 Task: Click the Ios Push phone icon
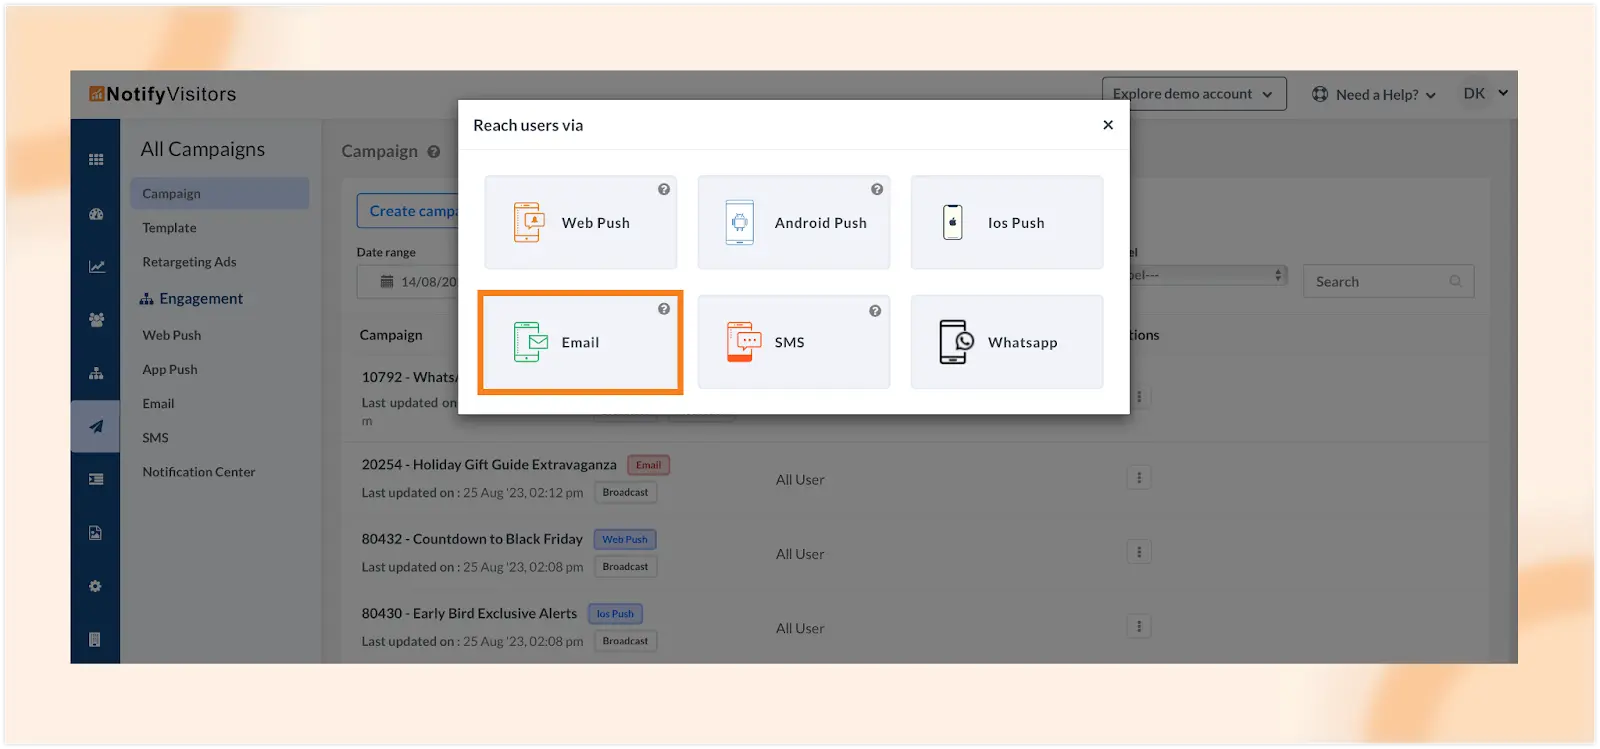pos(953,222)
